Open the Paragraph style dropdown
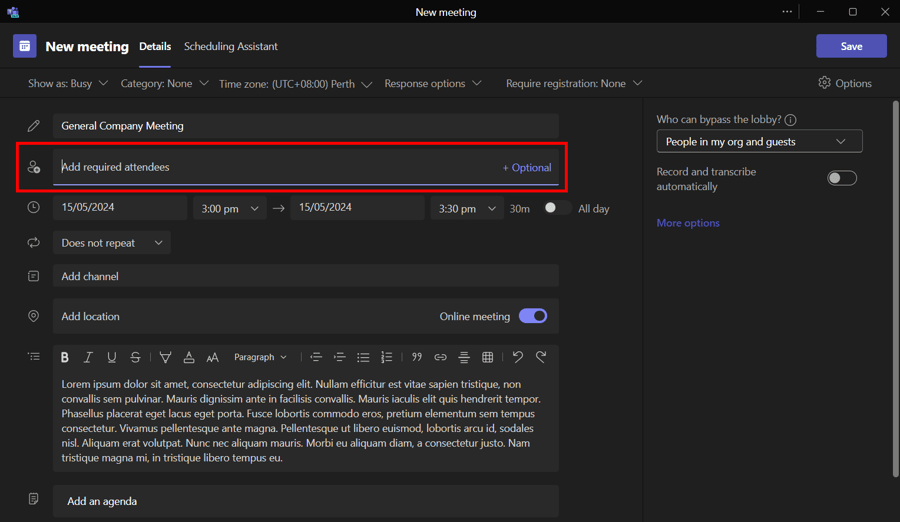Image resolution: width=900 pixels, height=522 pixels. click(261, 357)
